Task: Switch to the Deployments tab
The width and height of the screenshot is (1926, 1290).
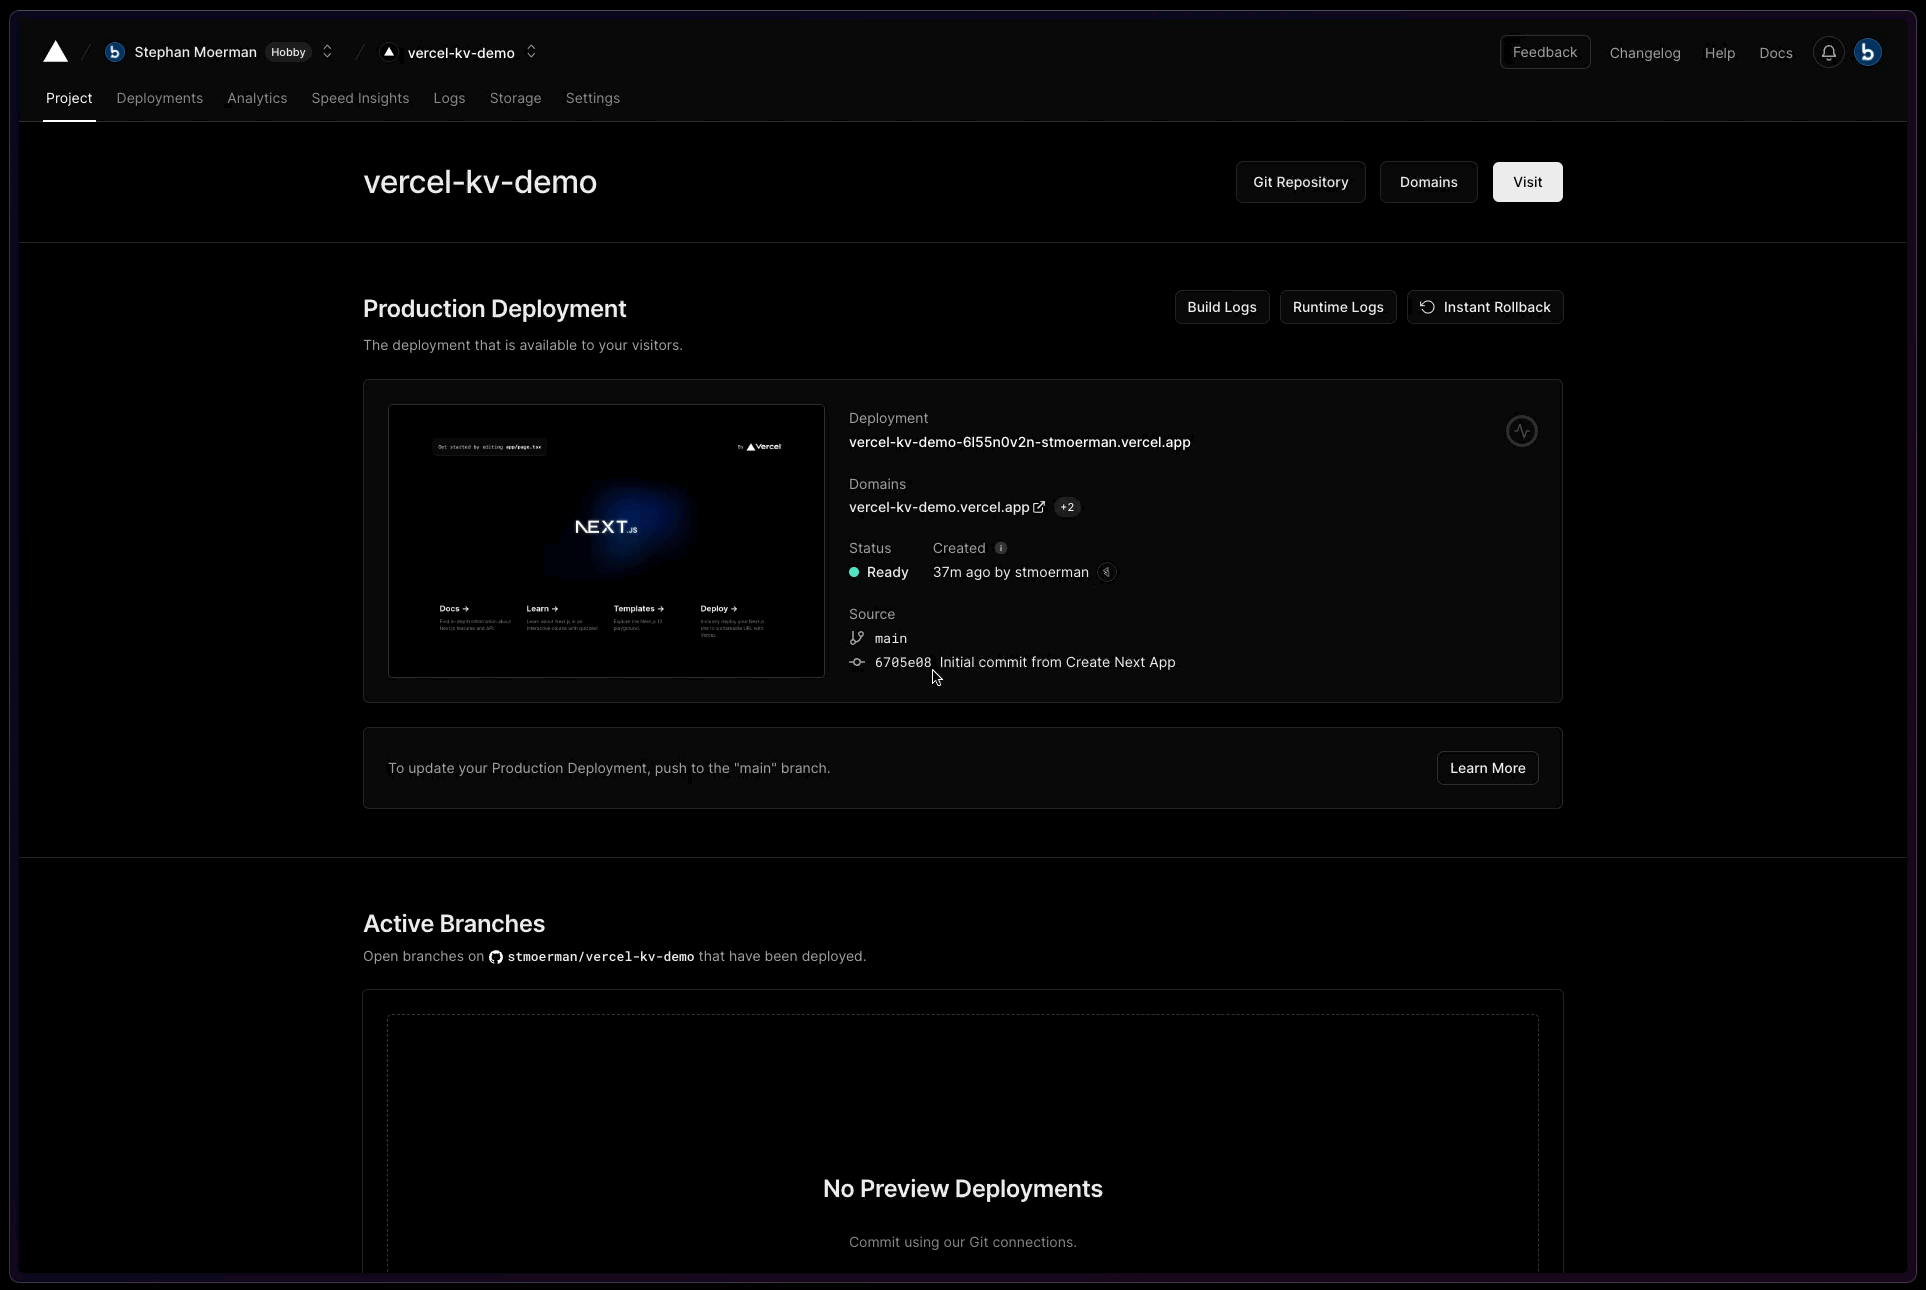Action: pyautogui.click(x=158, y=98)
